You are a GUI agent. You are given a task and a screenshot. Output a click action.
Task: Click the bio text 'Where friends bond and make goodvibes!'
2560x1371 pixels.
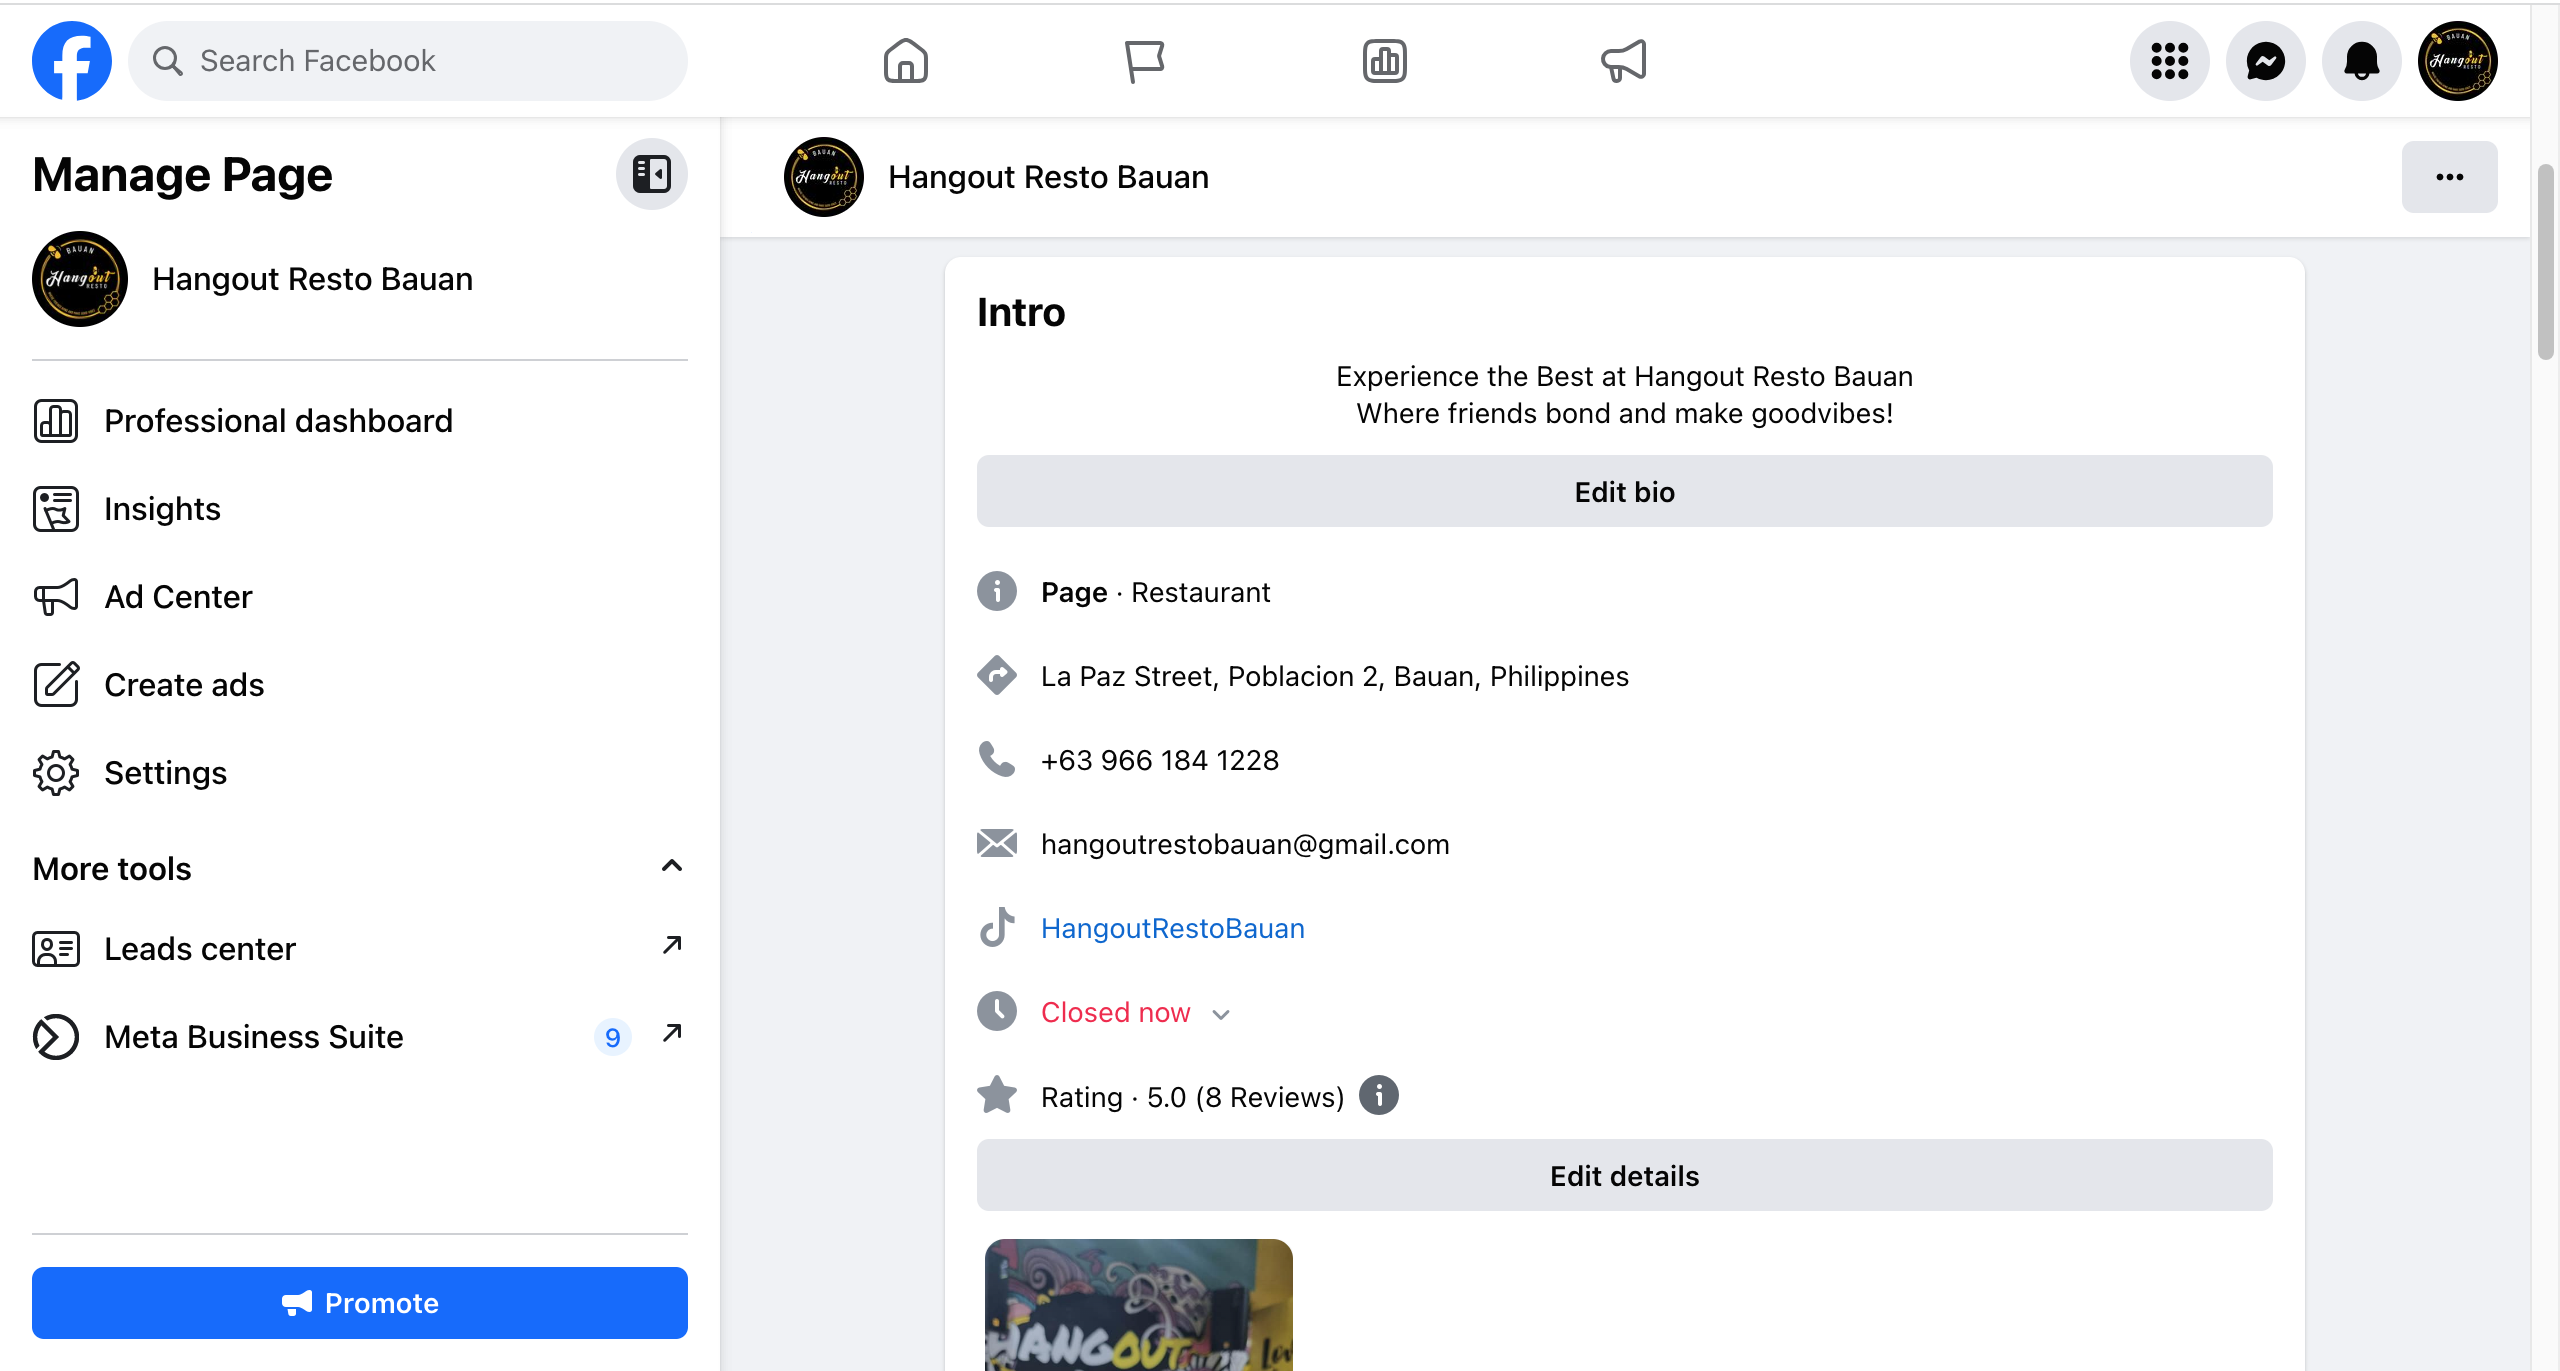click(1625, 414)
